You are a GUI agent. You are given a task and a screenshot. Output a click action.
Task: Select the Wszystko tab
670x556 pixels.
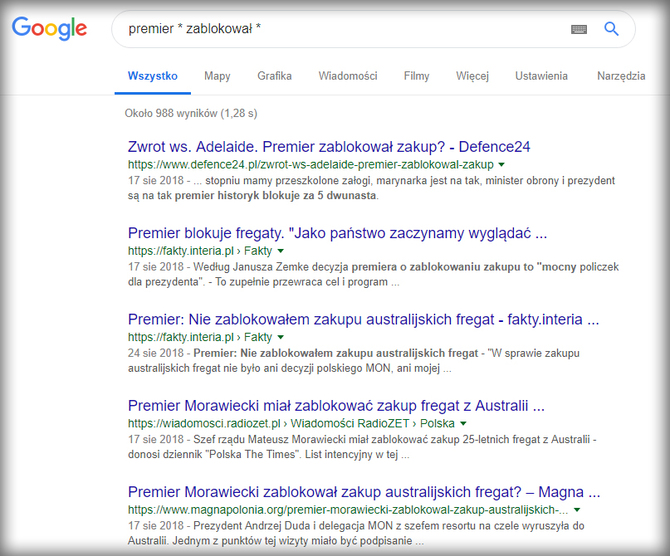(153, 76)
